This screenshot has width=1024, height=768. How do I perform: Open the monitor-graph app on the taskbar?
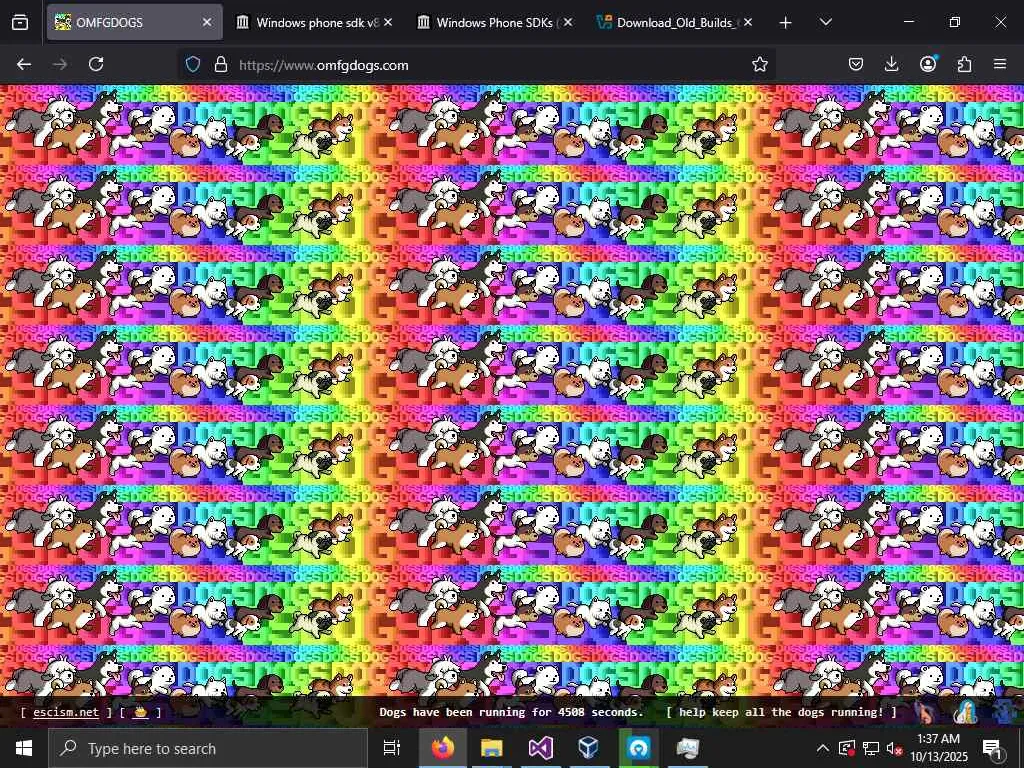point(687,748)
